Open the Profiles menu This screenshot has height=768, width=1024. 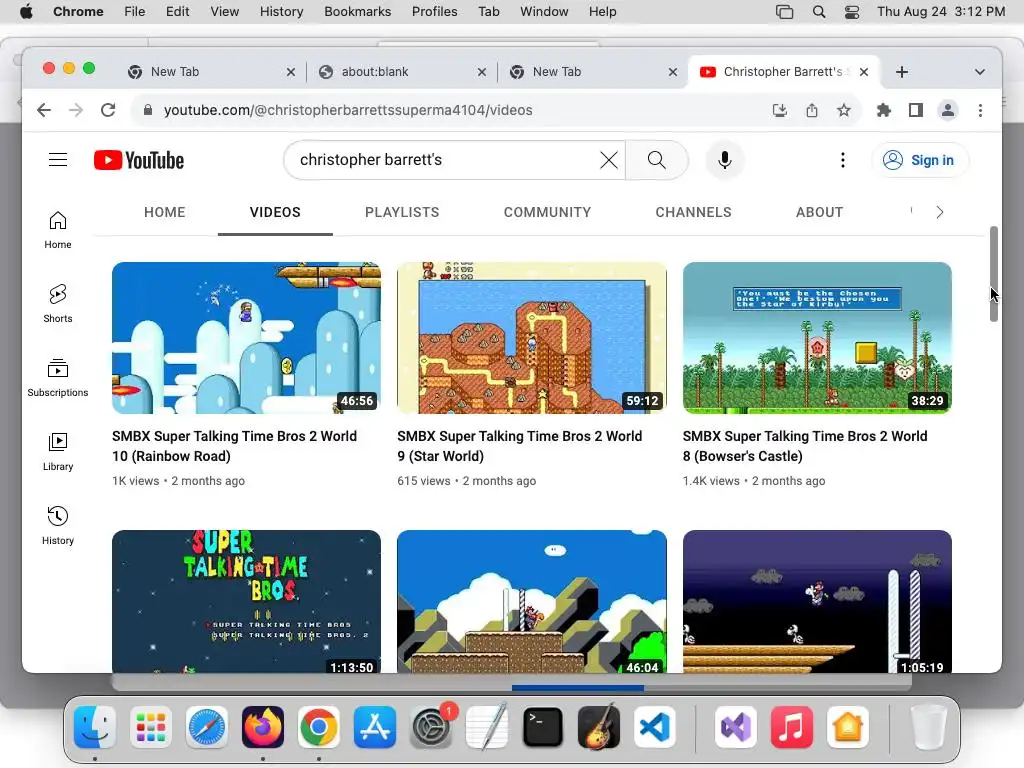point(434,12)
